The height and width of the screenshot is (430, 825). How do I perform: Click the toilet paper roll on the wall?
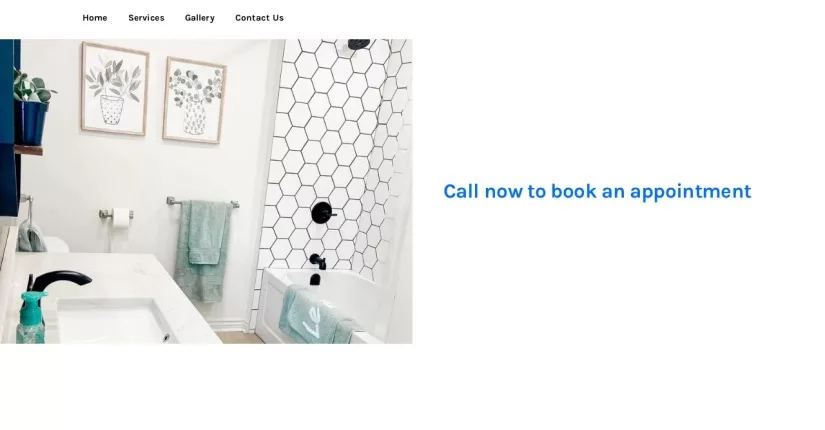121,217
